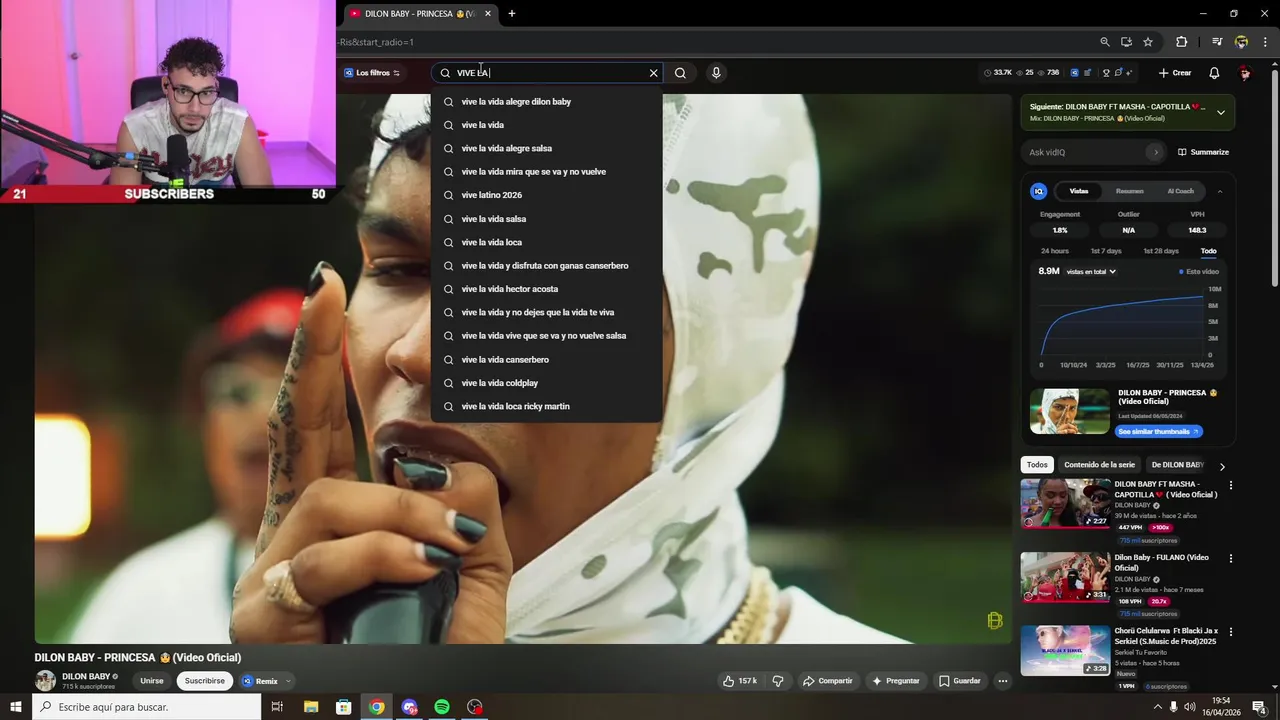Show more filter chips with right arrow
The image size is (1280, 720).
pyautogui.click(x=1222, y=466)
